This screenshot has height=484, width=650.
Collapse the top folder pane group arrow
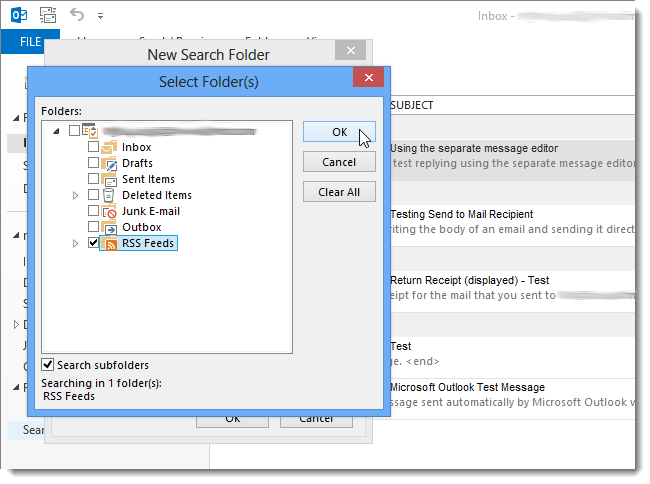click(16, 119)
